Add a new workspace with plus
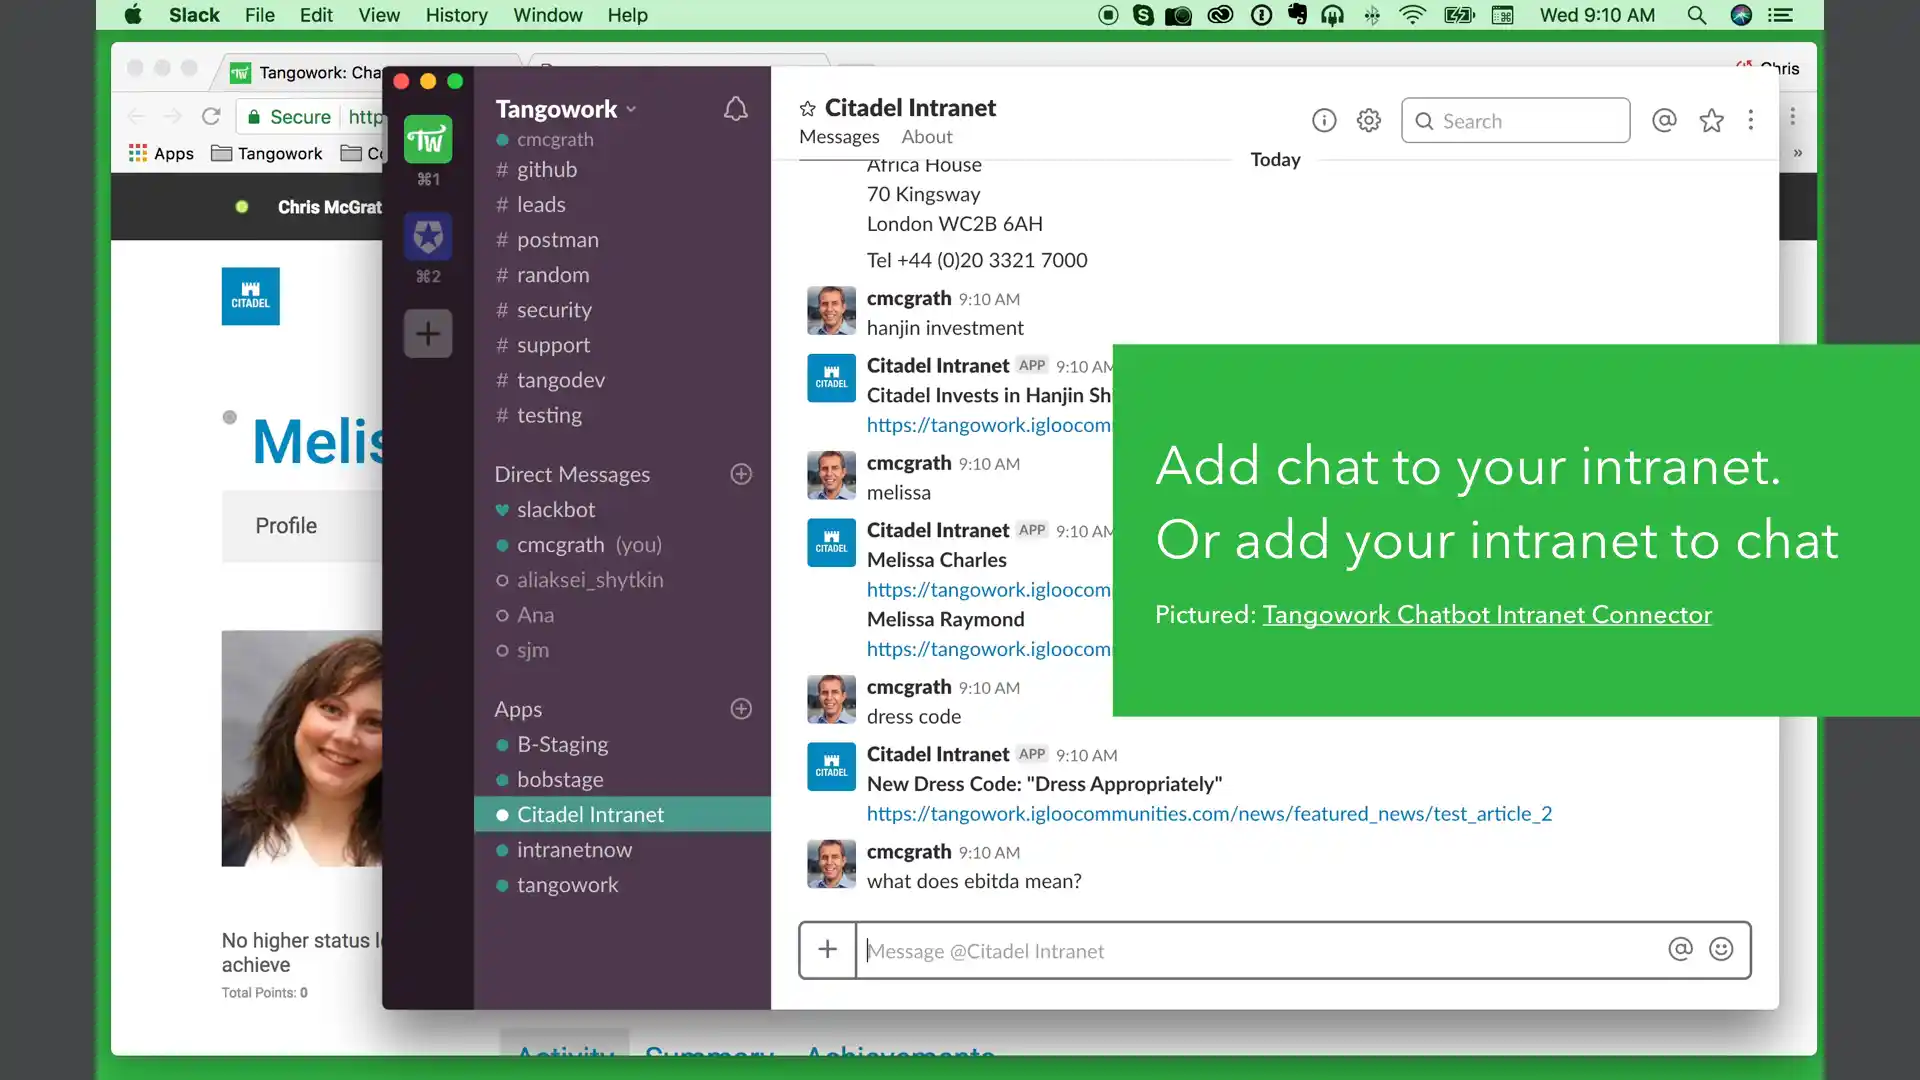Screen dimensions: 1920x1080 (428, 334)
